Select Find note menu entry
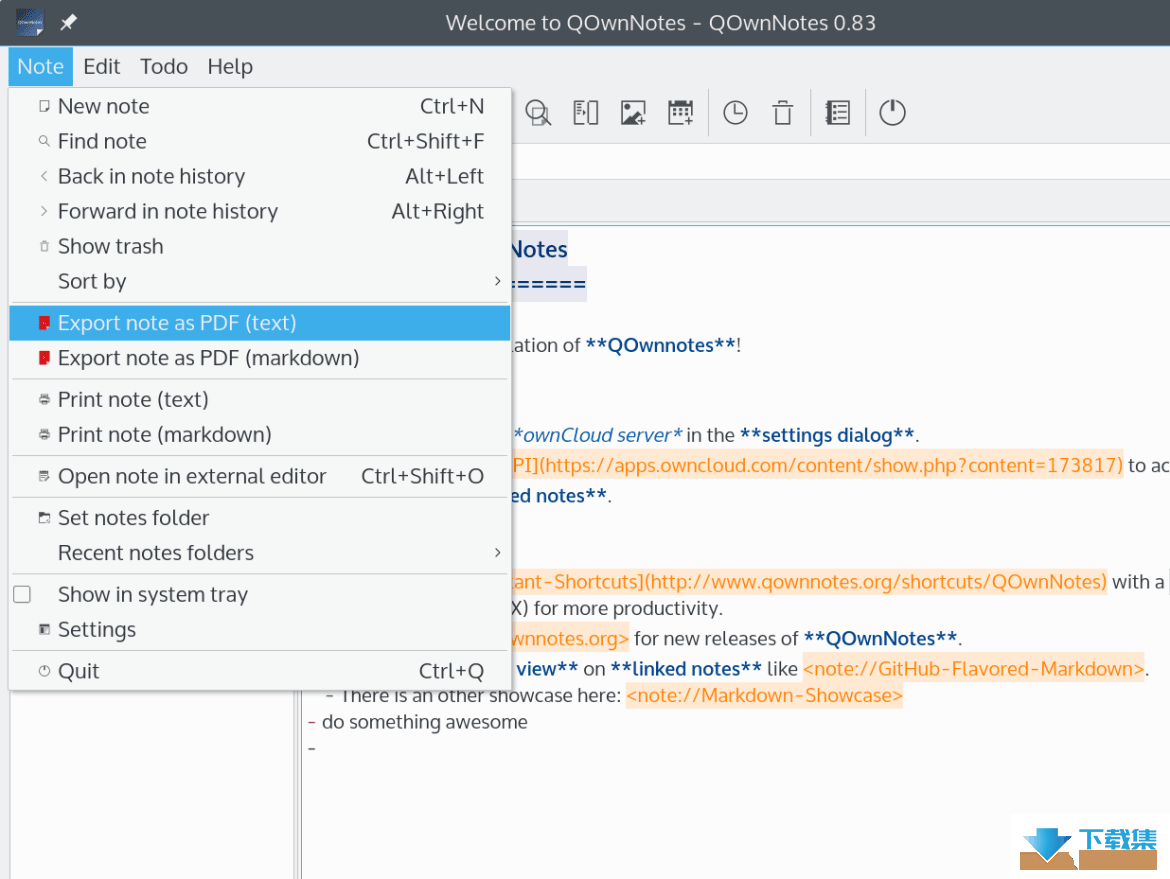Image resolution: width=1170 pixels, height=879 pixels. 260,141
